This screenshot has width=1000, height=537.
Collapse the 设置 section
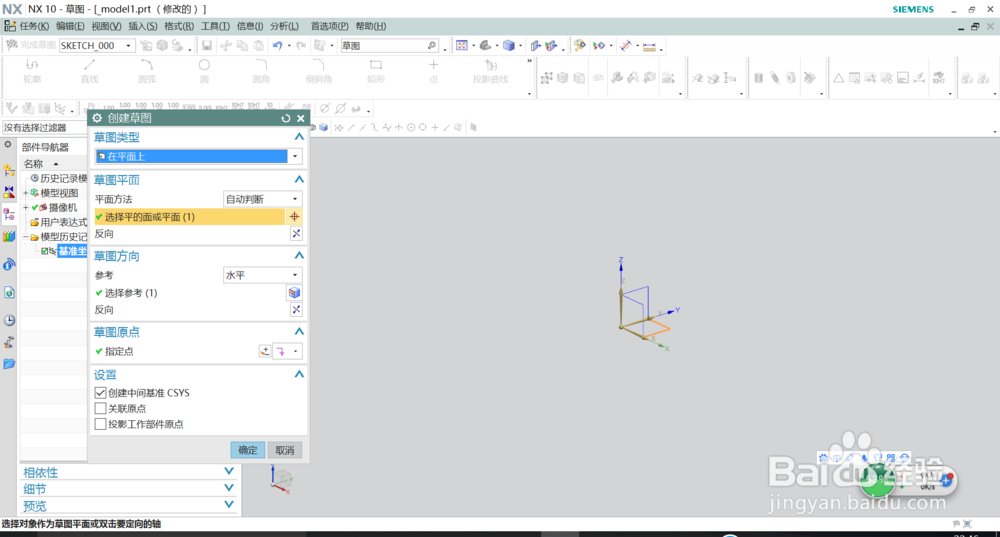pos(298,374)
